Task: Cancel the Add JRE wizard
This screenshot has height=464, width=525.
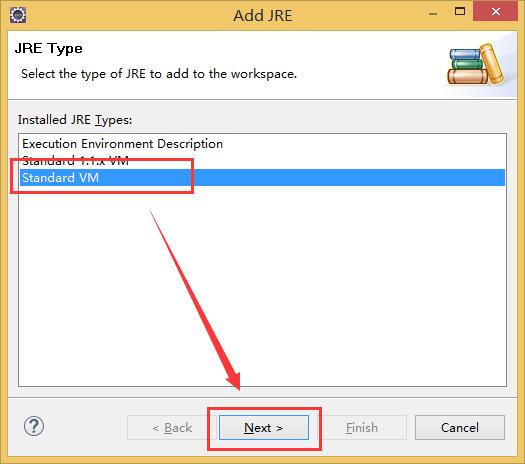Action: 460,428
